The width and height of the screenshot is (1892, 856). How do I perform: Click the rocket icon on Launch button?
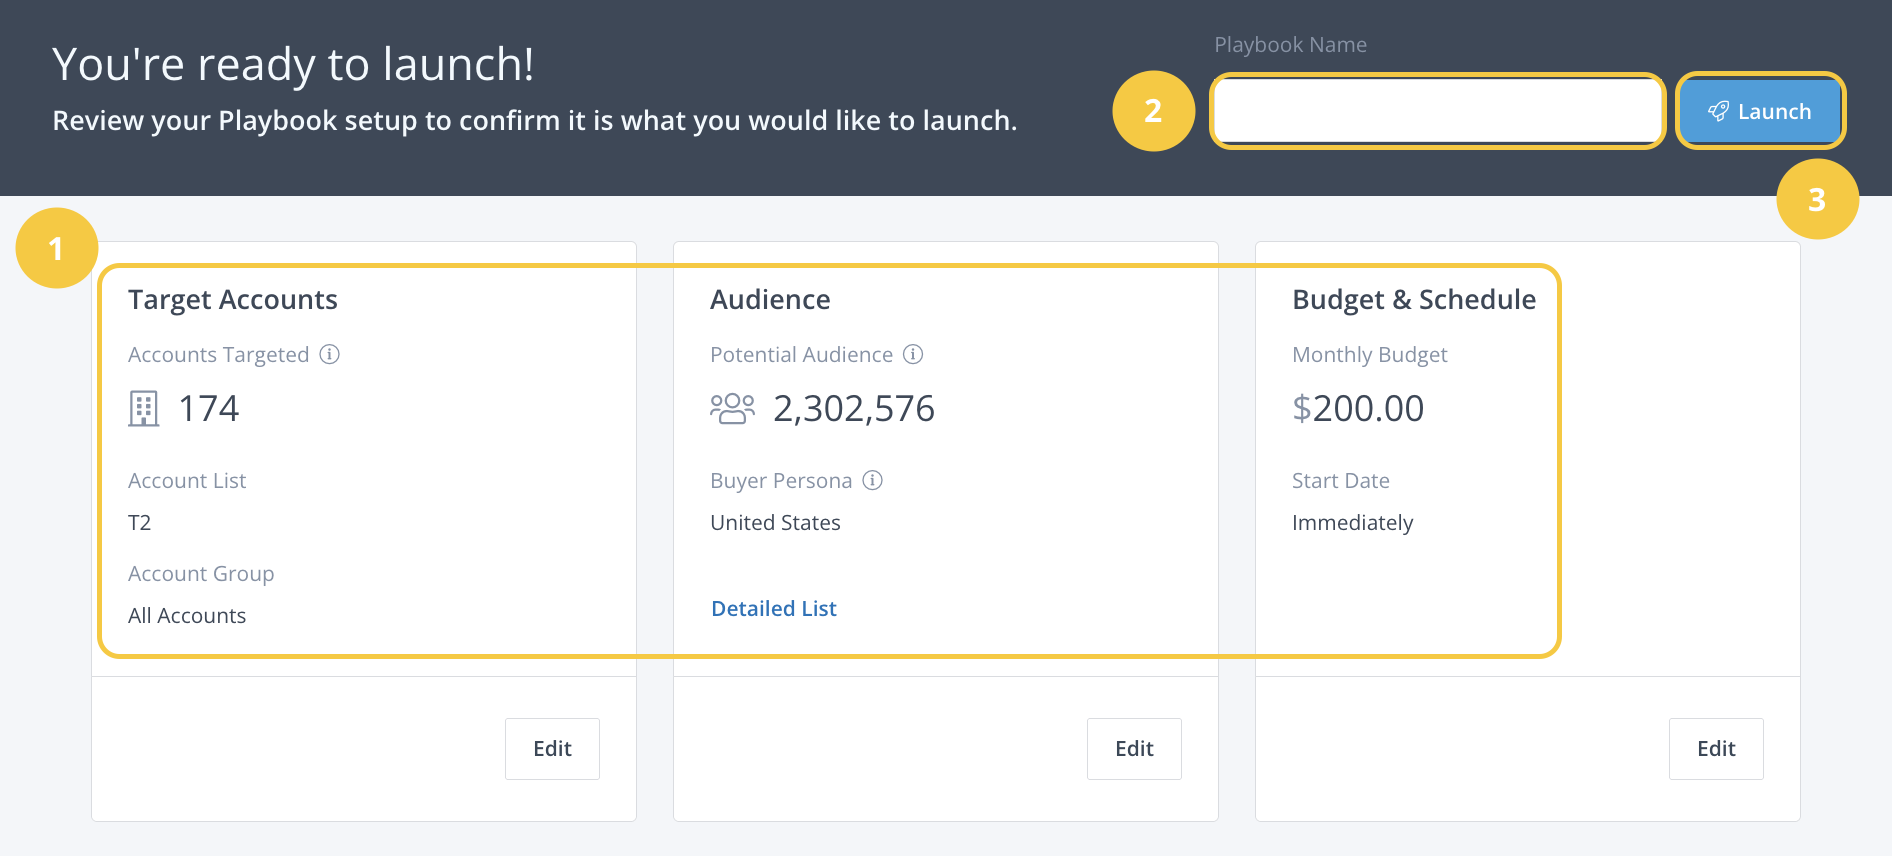click(x=1718, y=111)
